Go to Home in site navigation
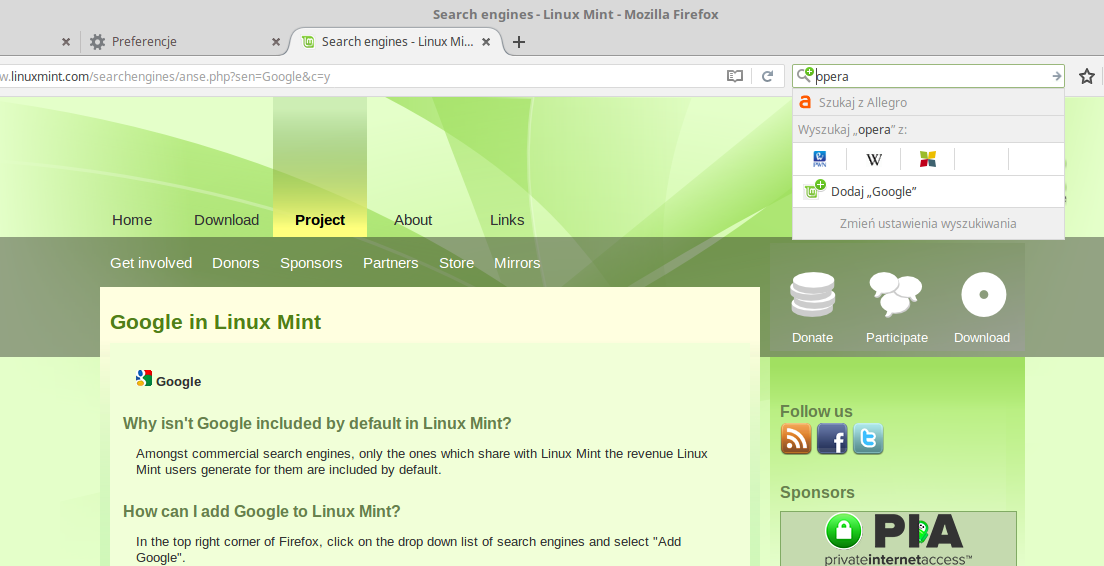 (132, 220)
